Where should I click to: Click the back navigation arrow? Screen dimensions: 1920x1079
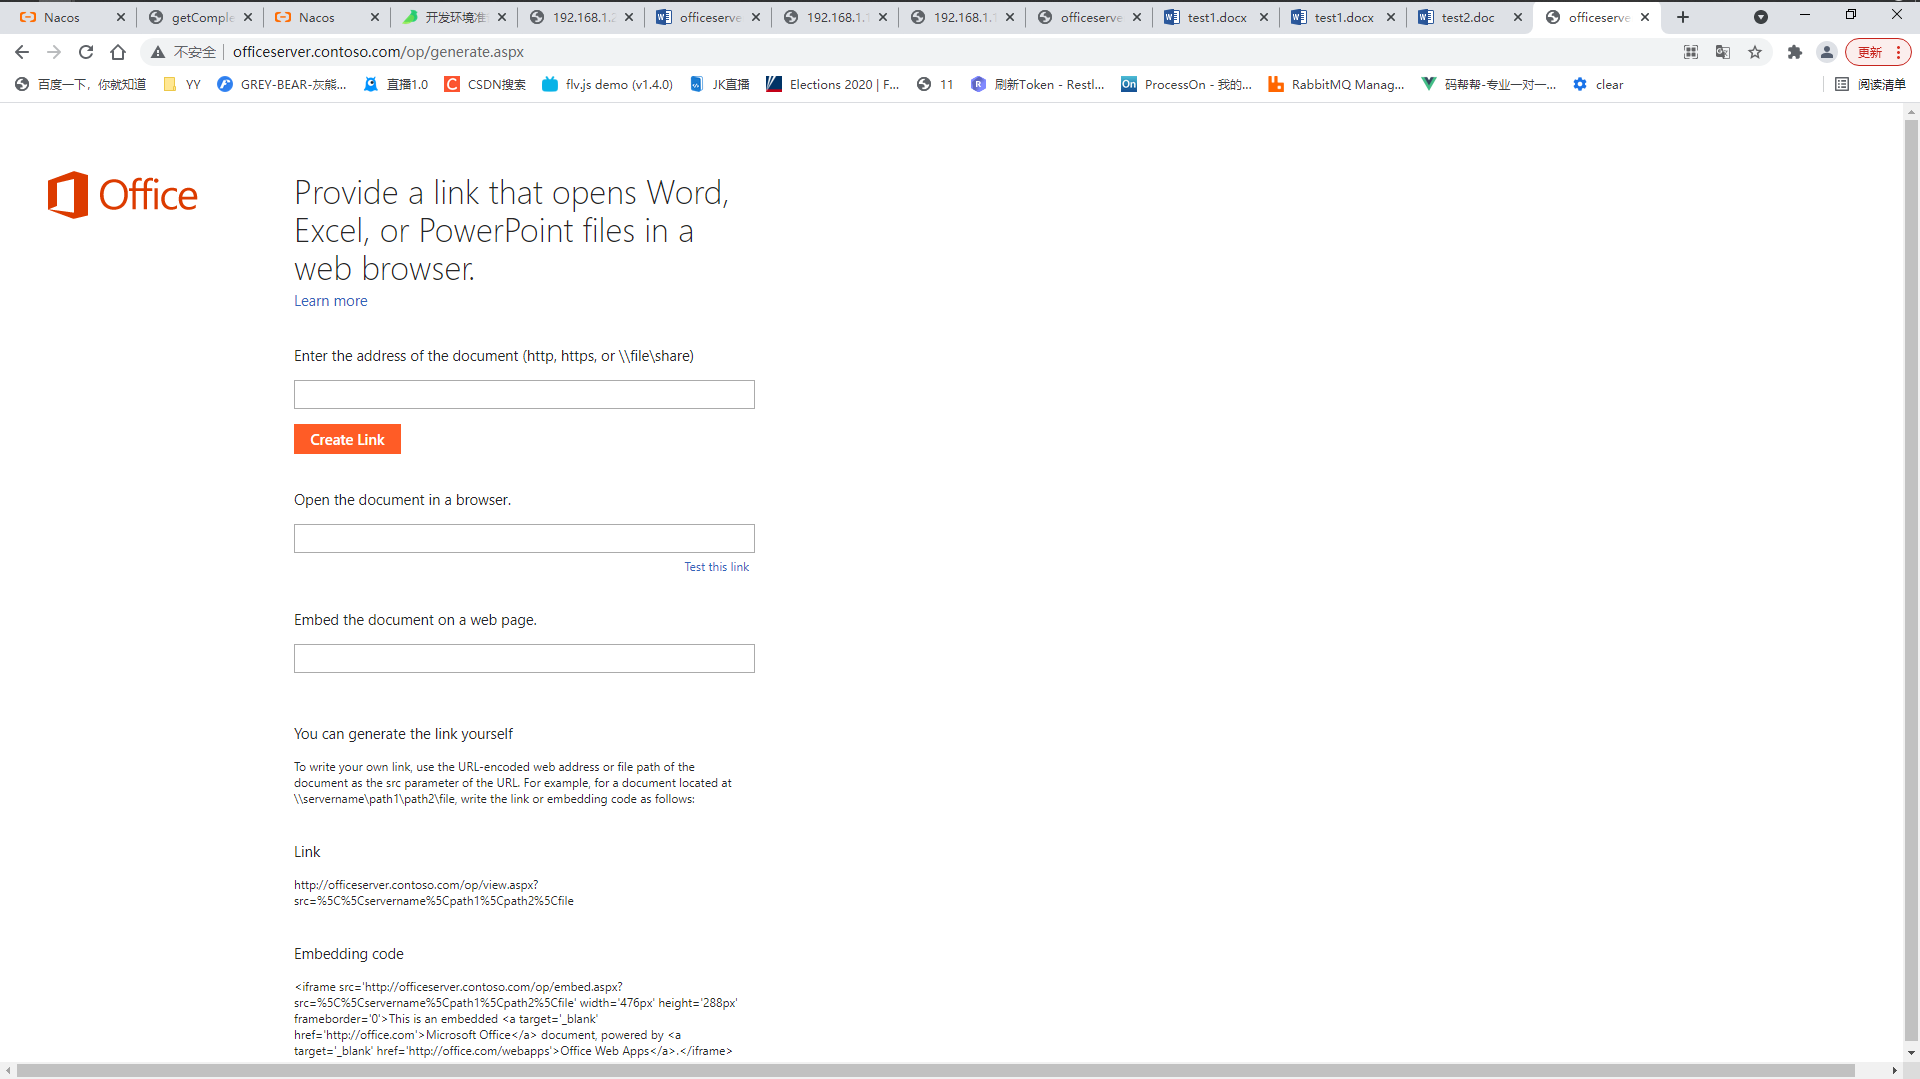[x=21, y=52]
